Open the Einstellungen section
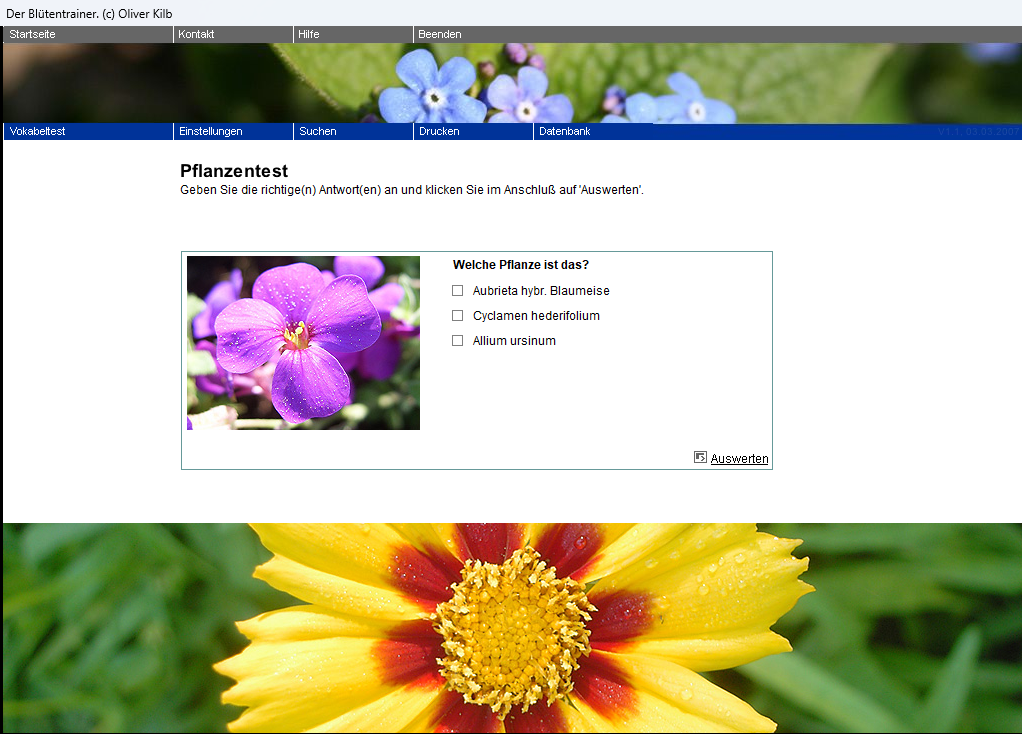The height and width of the screenshot is (734, 1022). (x=210, y=131)
